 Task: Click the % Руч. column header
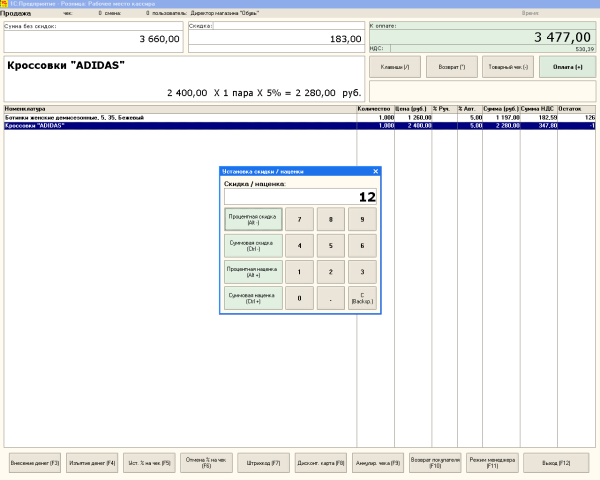click(445, 109)
